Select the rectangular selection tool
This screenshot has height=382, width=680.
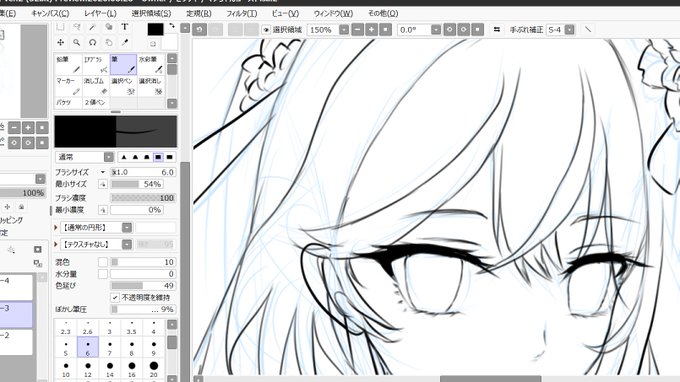pos(60,27)
